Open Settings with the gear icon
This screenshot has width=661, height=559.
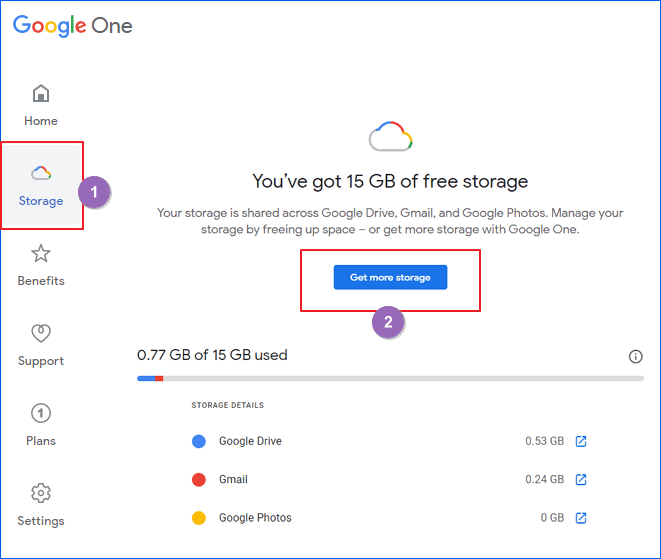[x=41, y=493]
